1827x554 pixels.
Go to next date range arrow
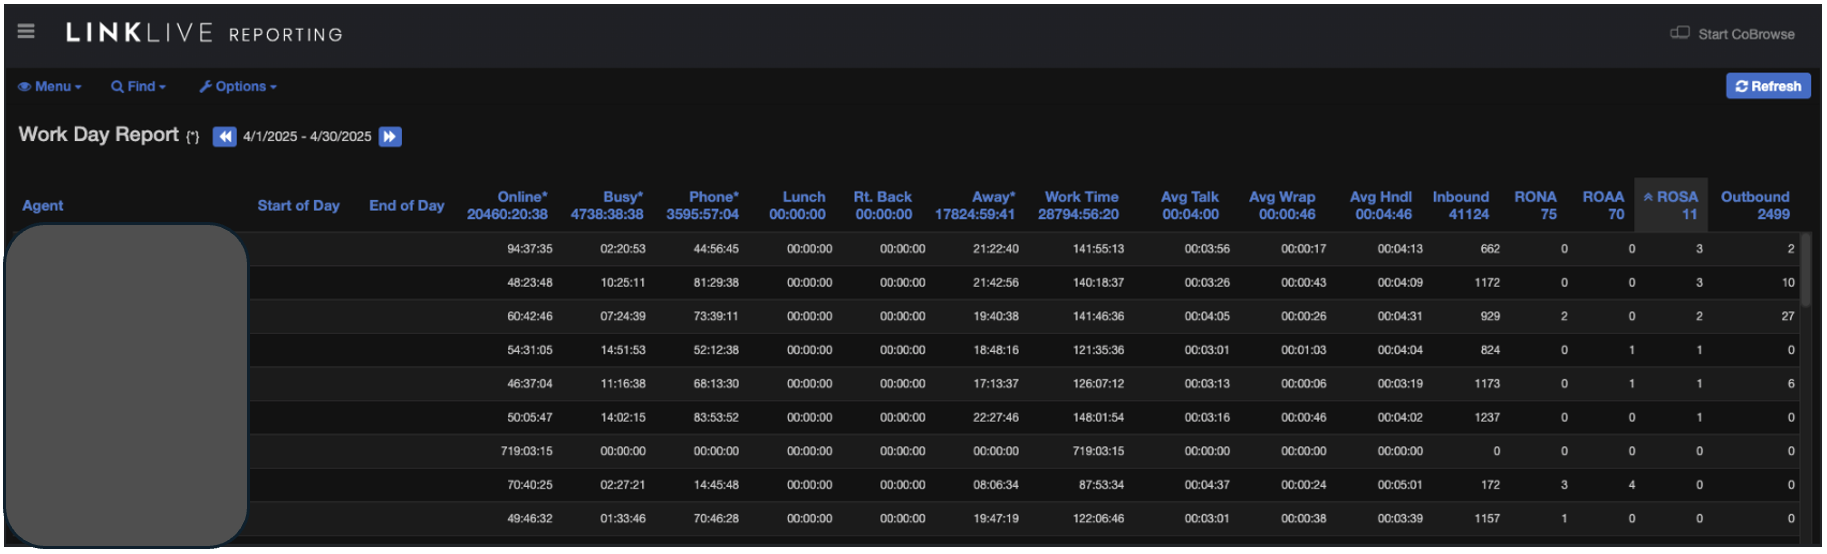point(390,137)
